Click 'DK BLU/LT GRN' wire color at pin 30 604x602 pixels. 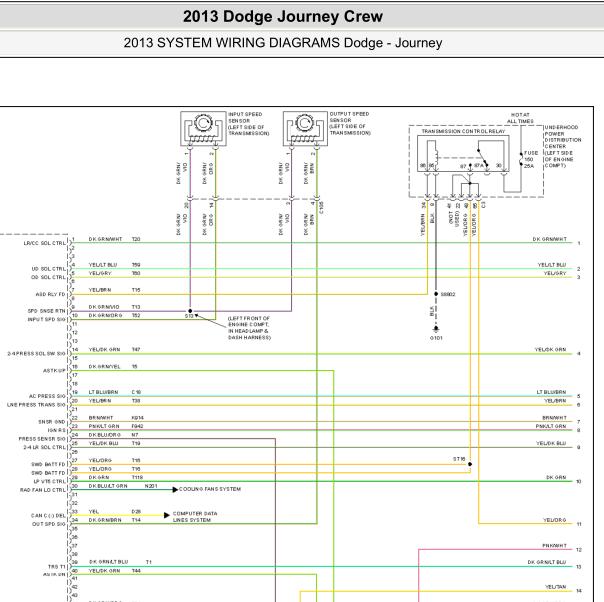tap(108, 486)
